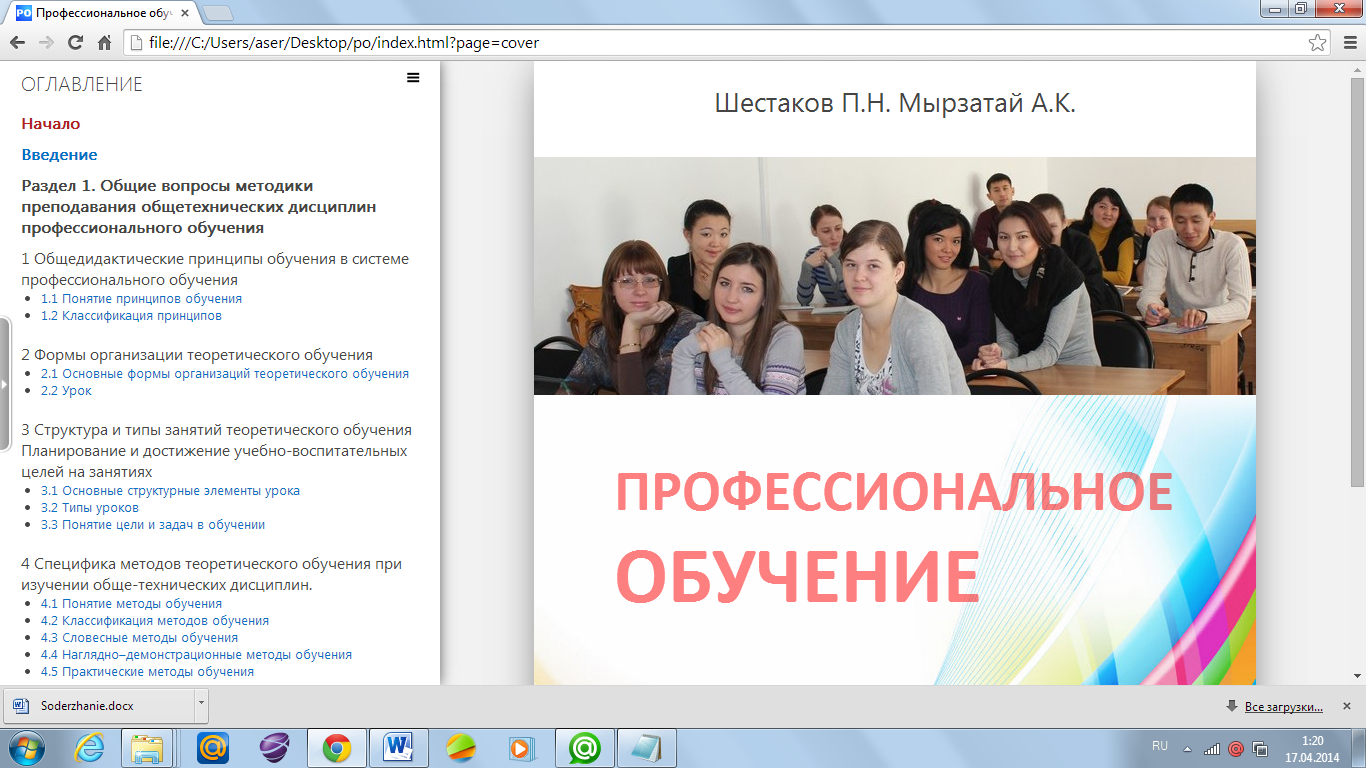Expand the left edge side panel handle

click(4, 384)
